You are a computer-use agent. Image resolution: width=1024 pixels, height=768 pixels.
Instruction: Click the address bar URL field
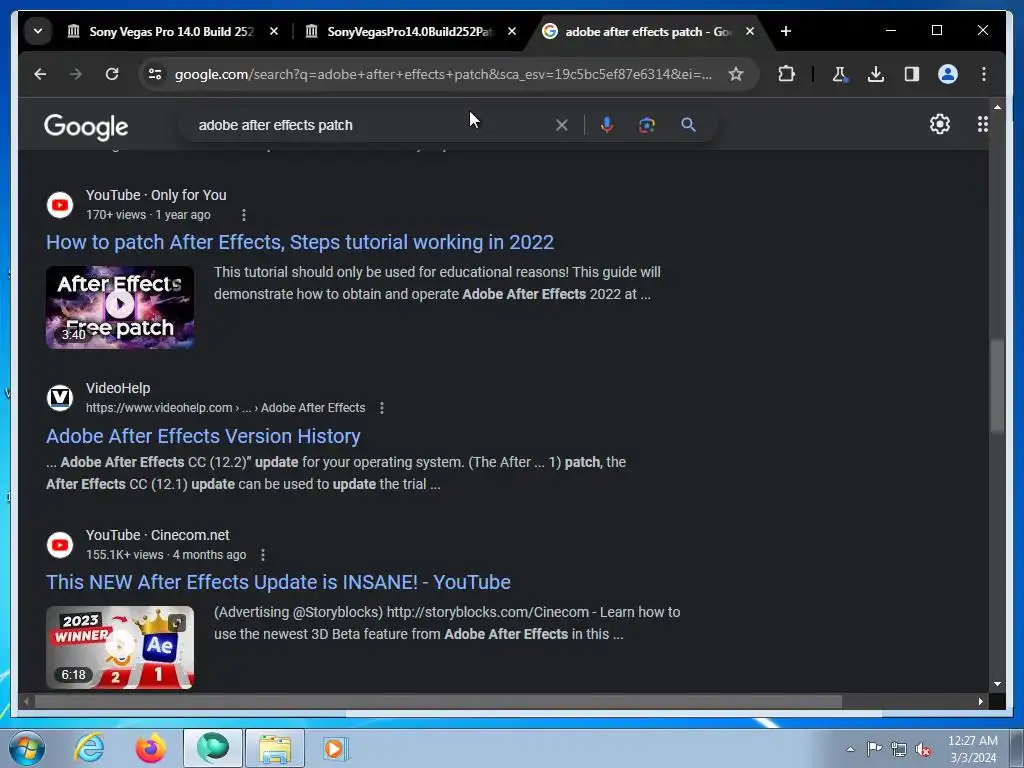[x=443, y=74]
